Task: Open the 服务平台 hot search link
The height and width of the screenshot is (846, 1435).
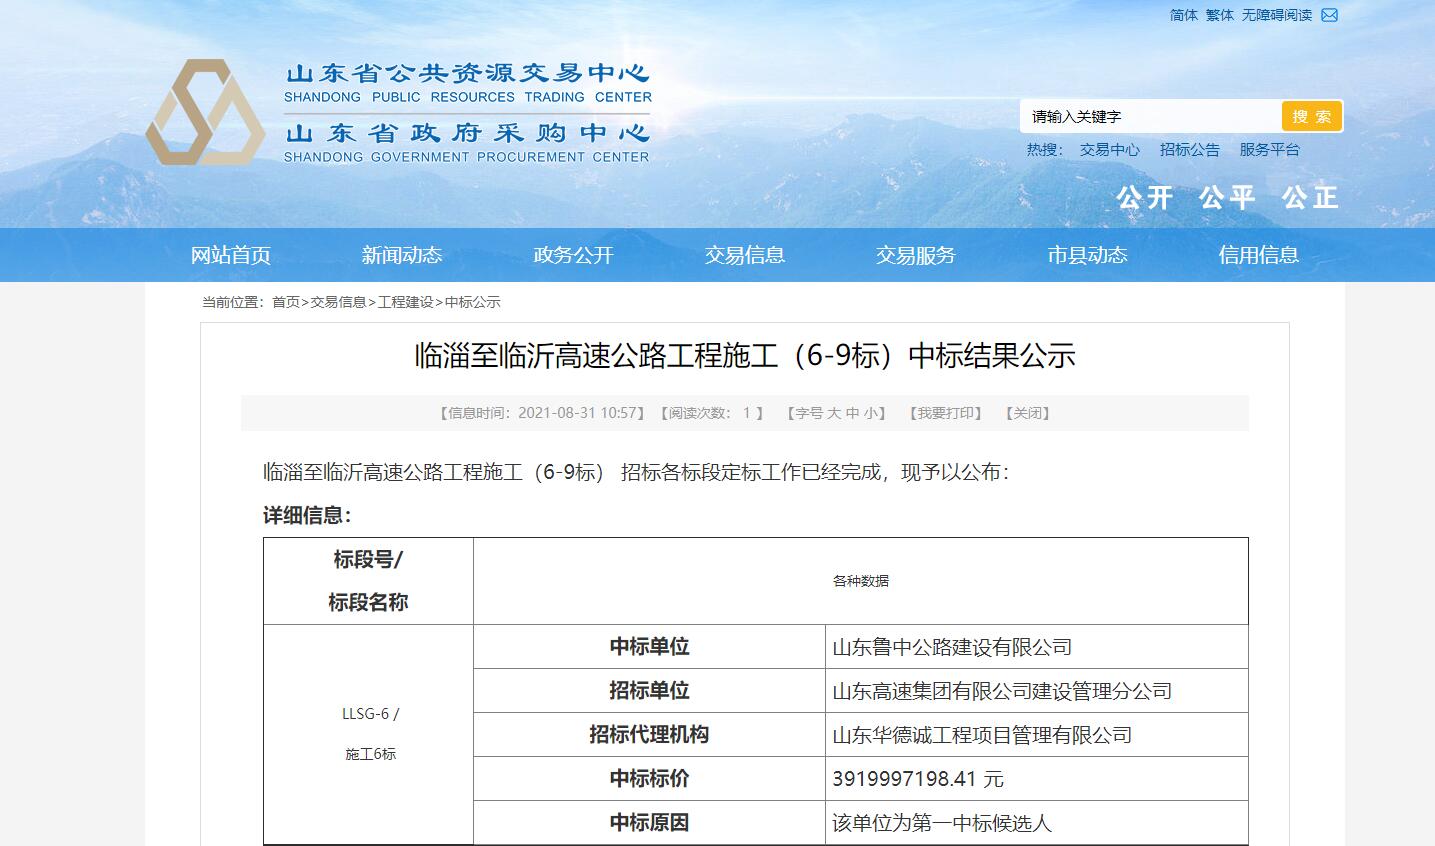Action: click(x=1269, y=149)
